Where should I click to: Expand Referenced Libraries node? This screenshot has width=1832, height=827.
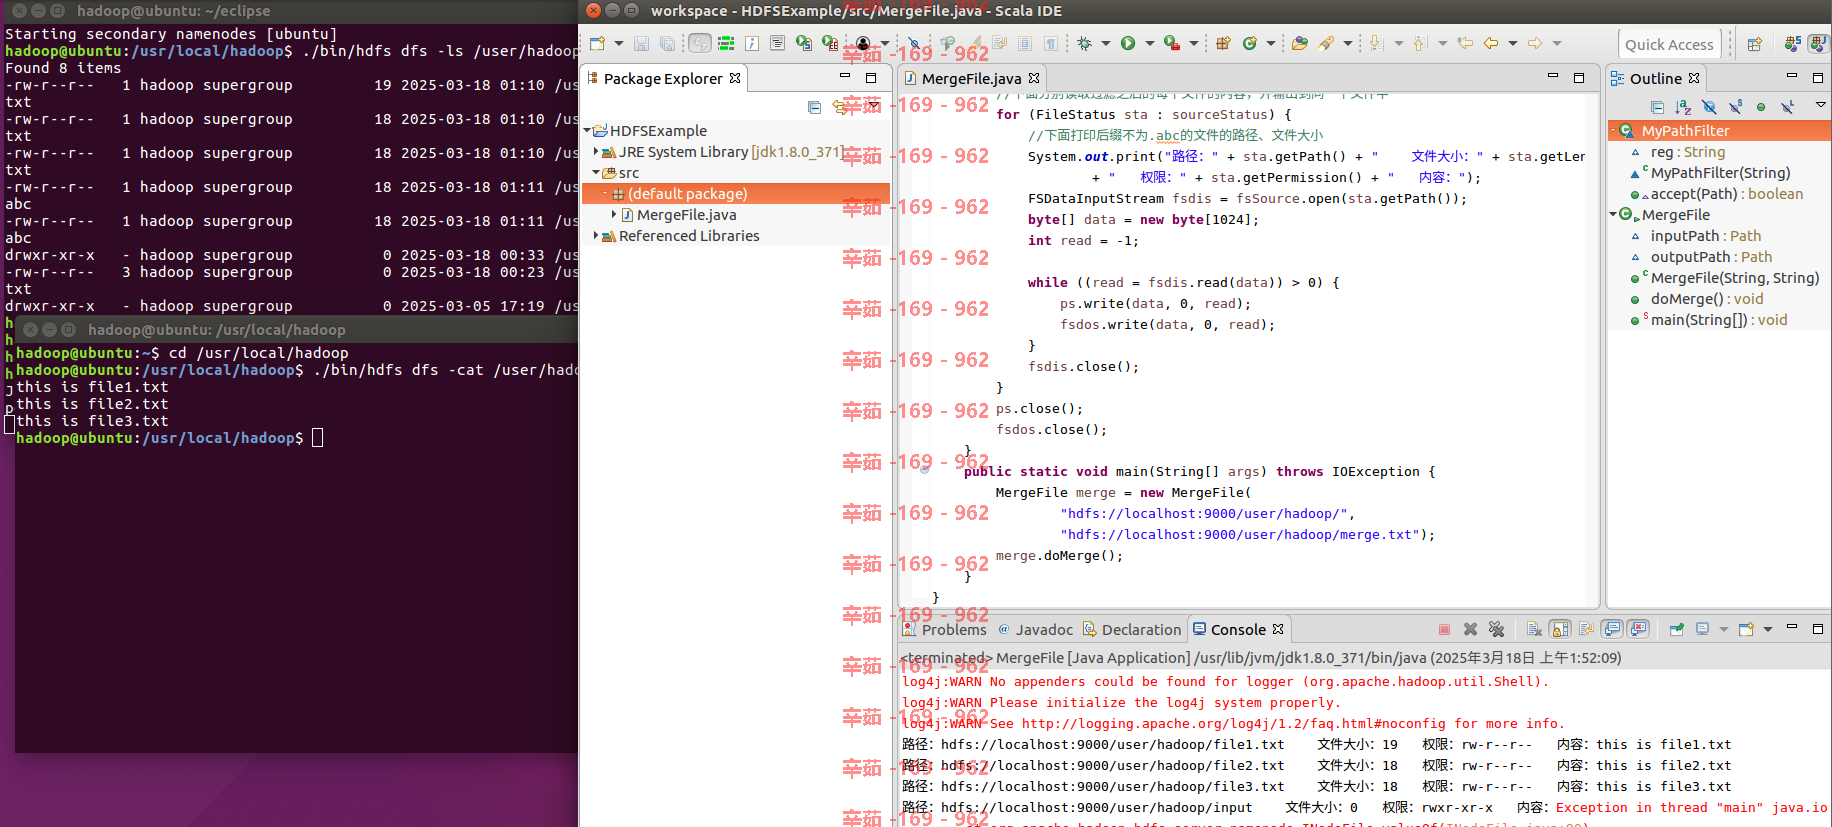(x=596, y=236)
